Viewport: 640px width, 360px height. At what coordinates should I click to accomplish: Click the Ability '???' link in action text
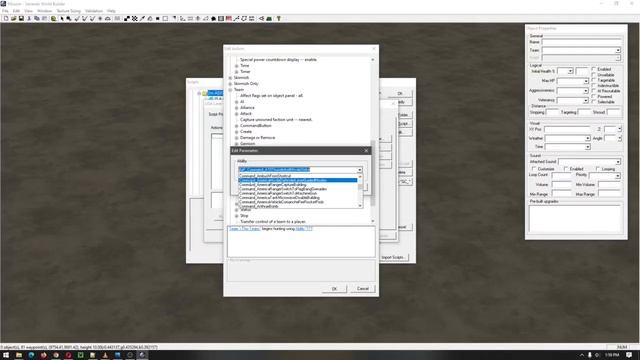point(304,229)
